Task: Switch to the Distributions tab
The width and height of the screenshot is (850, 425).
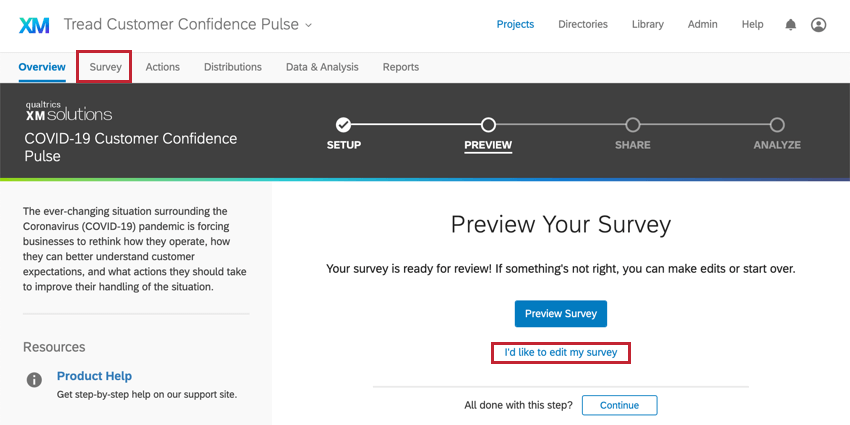Action: (233, 67)
